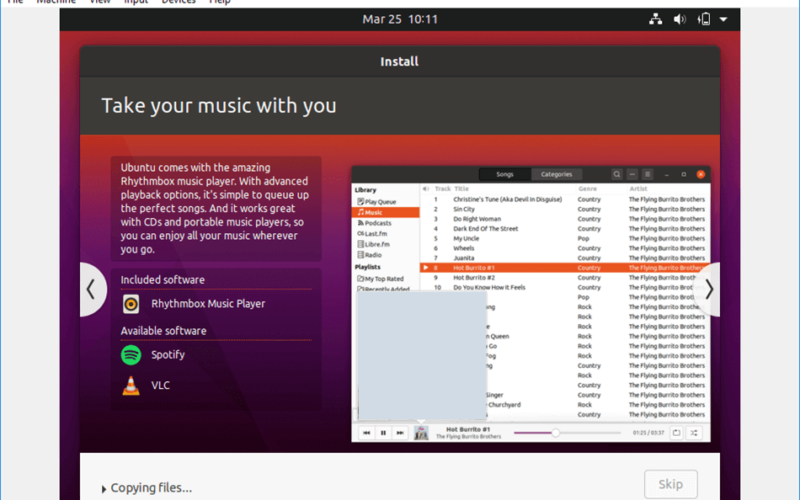
Task: Click the Rhythmbox Music Player label
Action: [208, 304]
